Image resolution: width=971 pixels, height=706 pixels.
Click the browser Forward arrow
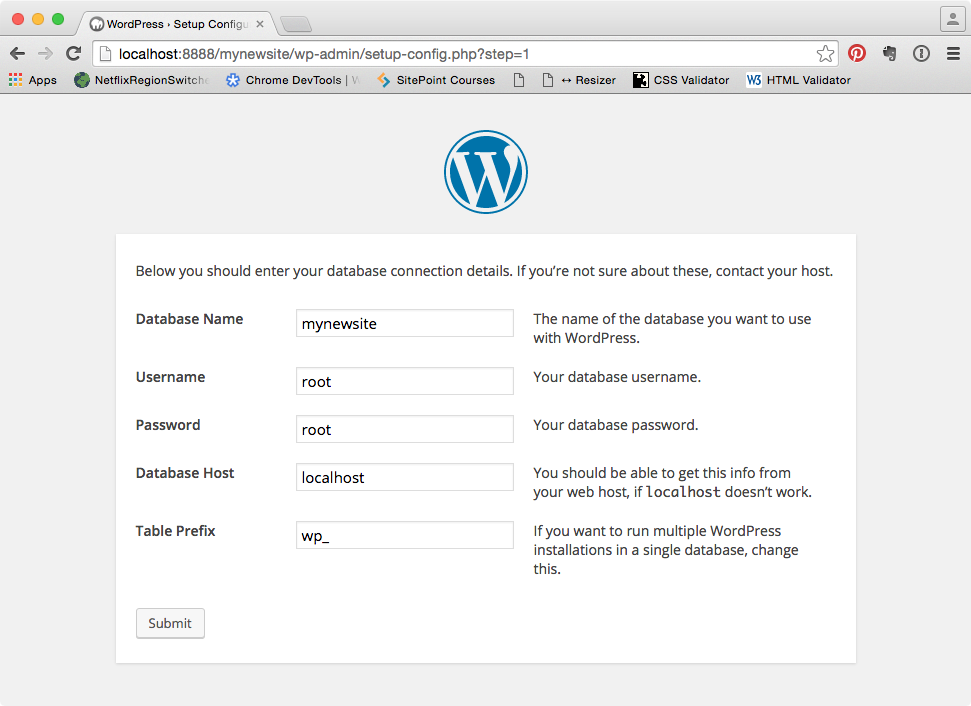[45, 54]
